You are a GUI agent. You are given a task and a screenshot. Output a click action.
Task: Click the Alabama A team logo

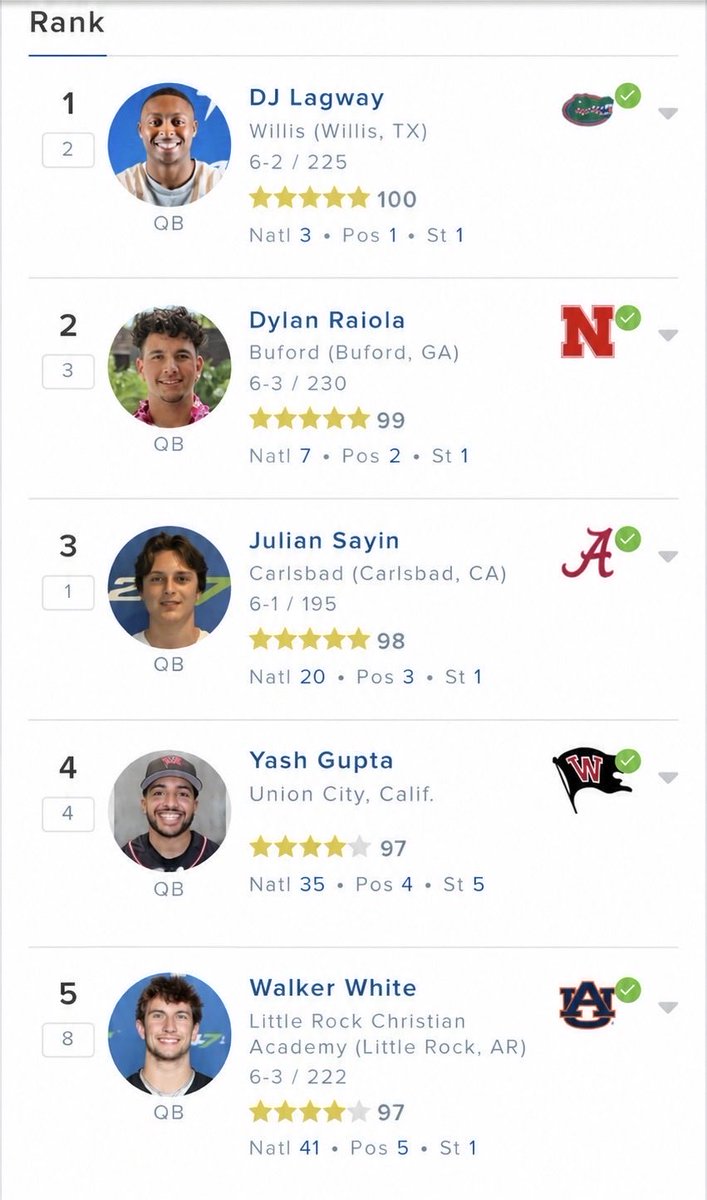pyautogui.click(x=587, y=553)
